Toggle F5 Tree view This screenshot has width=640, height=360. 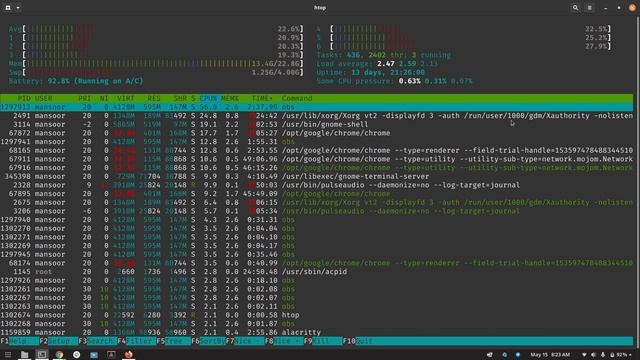pyautogui.click(x=173, y=341)
